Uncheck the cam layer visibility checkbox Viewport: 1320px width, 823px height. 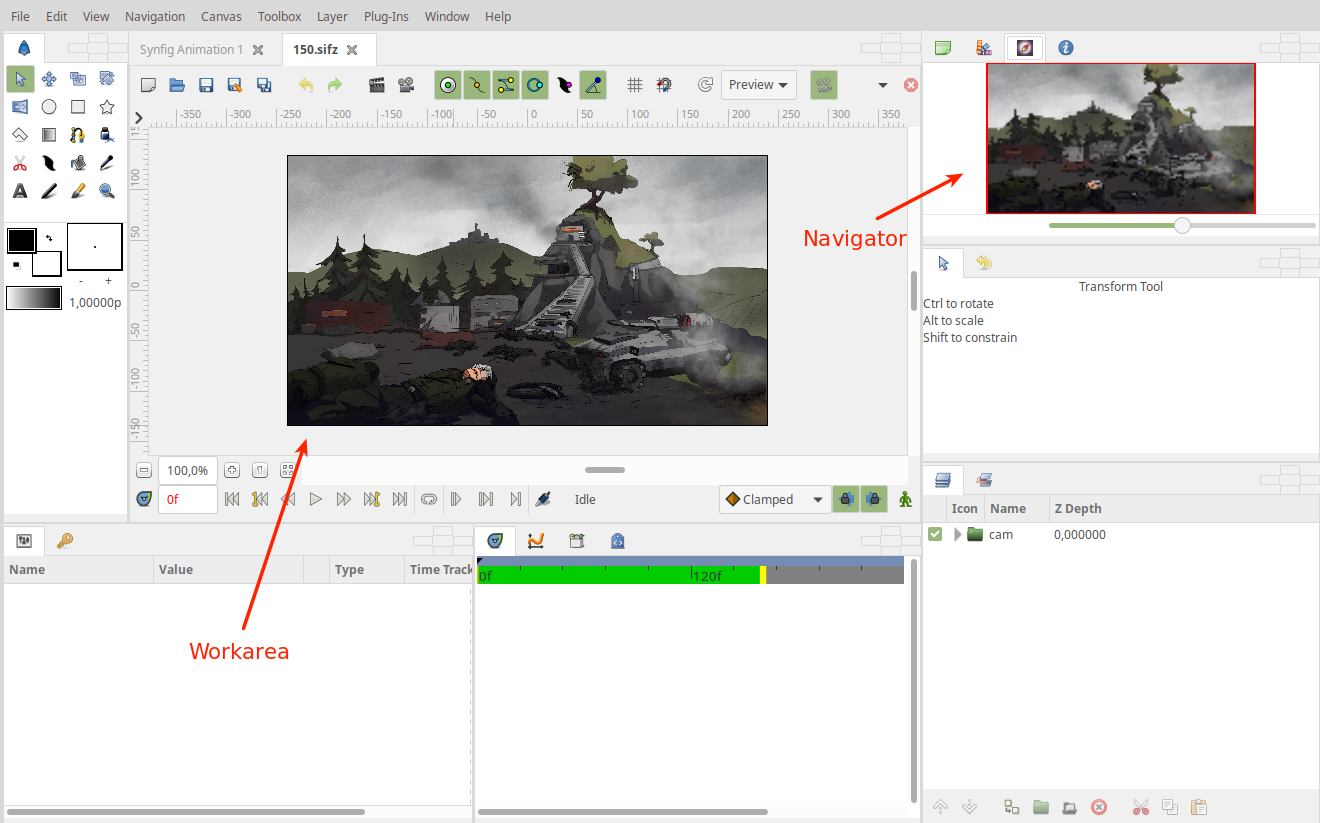[x=935, y=534]
